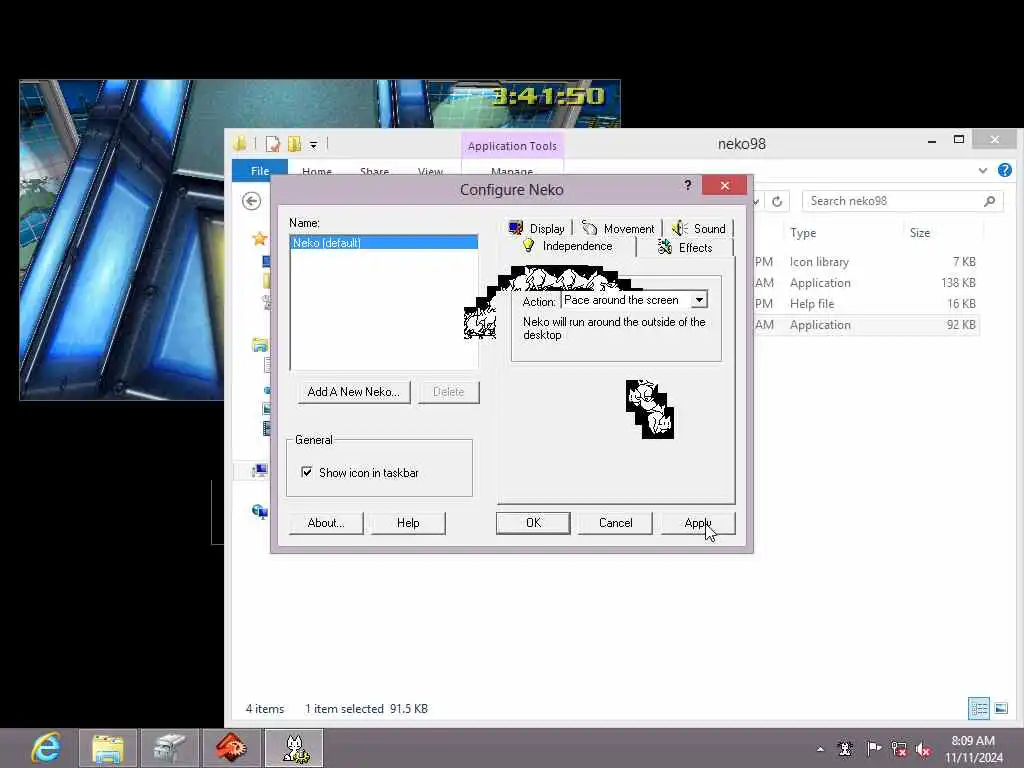
Task: Switch to details view icon
Action: (x=978, y=709)
